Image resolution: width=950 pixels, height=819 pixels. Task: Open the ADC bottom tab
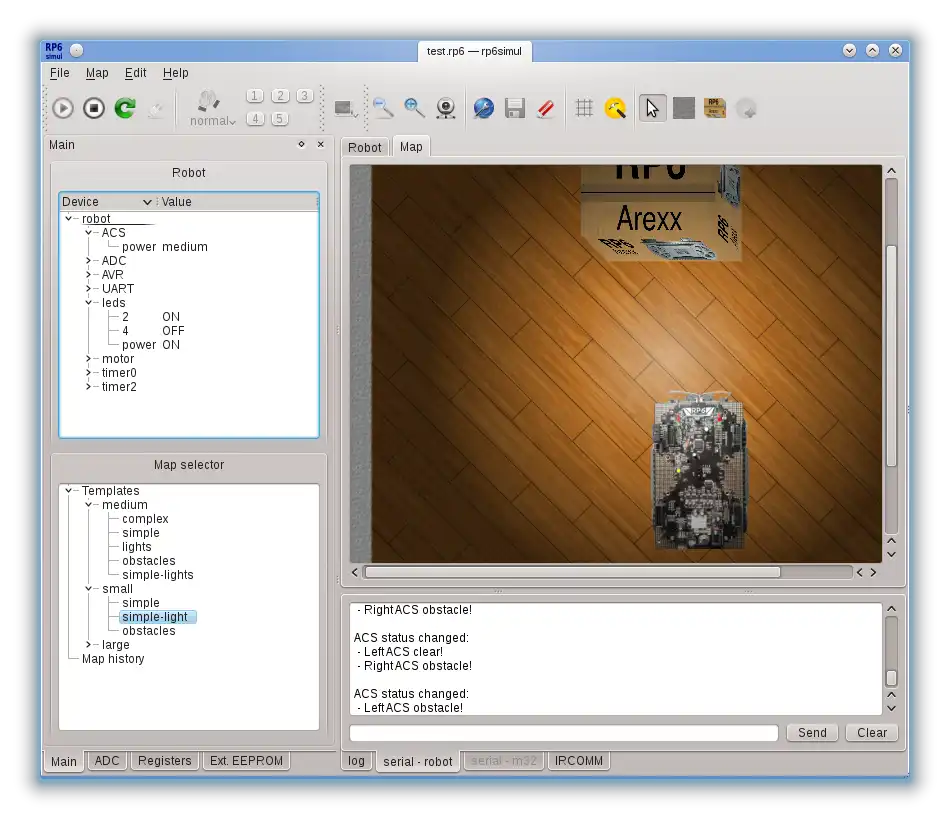click(x=107, y=761)
